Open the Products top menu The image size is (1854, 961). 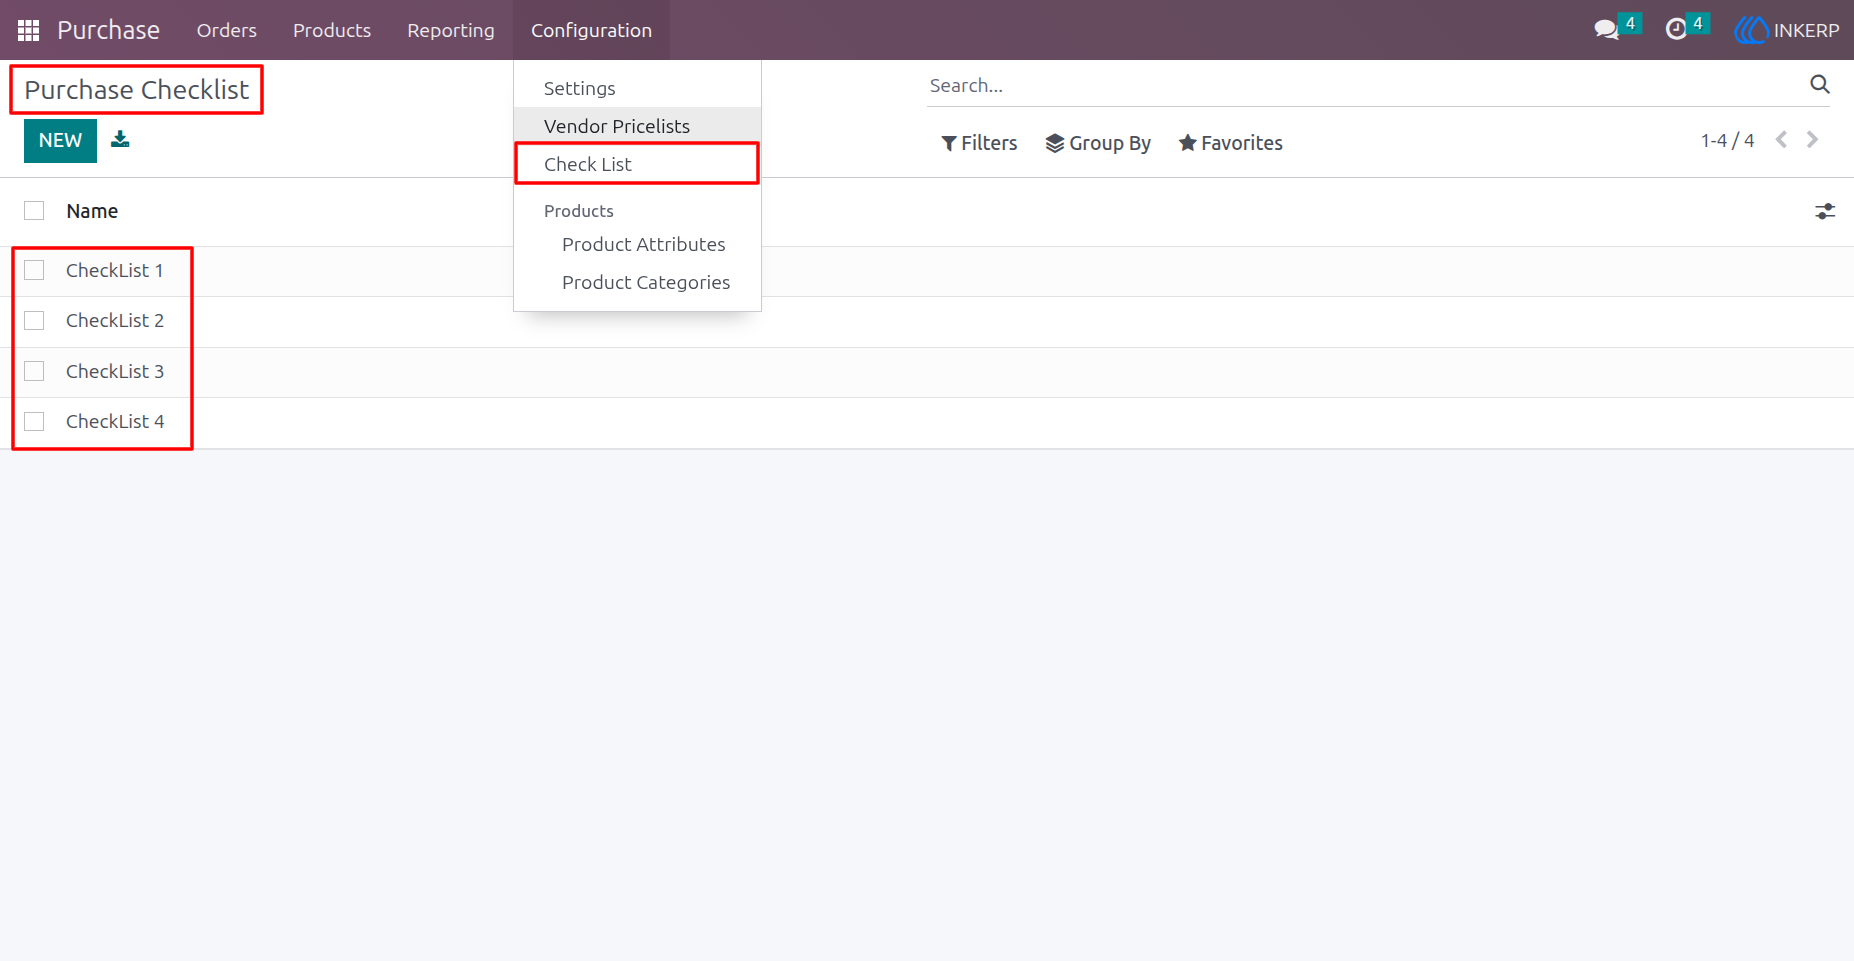pos(332,30)
